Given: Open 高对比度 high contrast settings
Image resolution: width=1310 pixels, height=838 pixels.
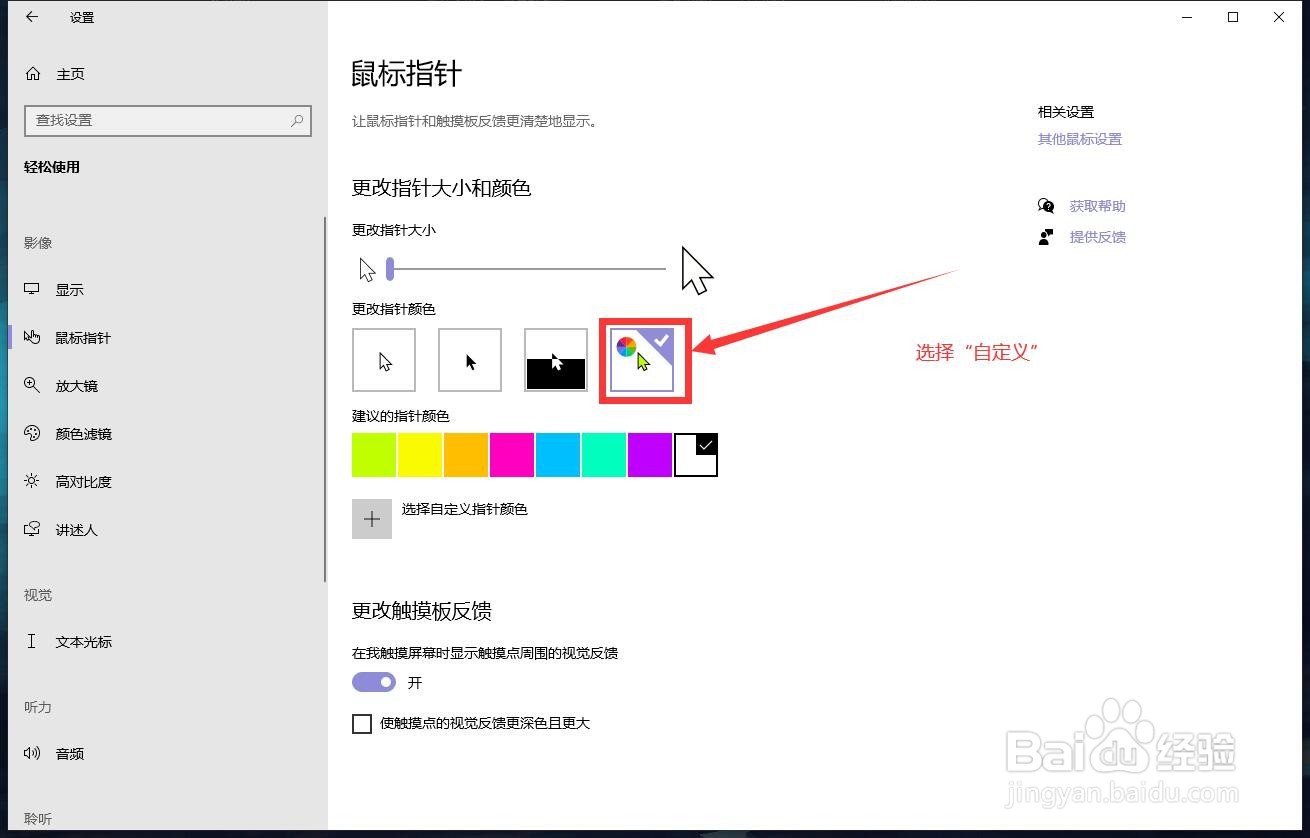Looking at the screenshot, I should coord(83,482).
